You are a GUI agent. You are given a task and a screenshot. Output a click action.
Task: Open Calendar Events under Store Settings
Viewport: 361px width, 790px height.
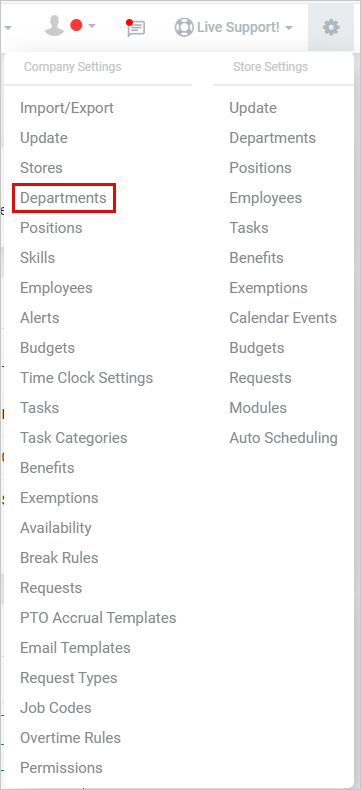tap(283, 318)
